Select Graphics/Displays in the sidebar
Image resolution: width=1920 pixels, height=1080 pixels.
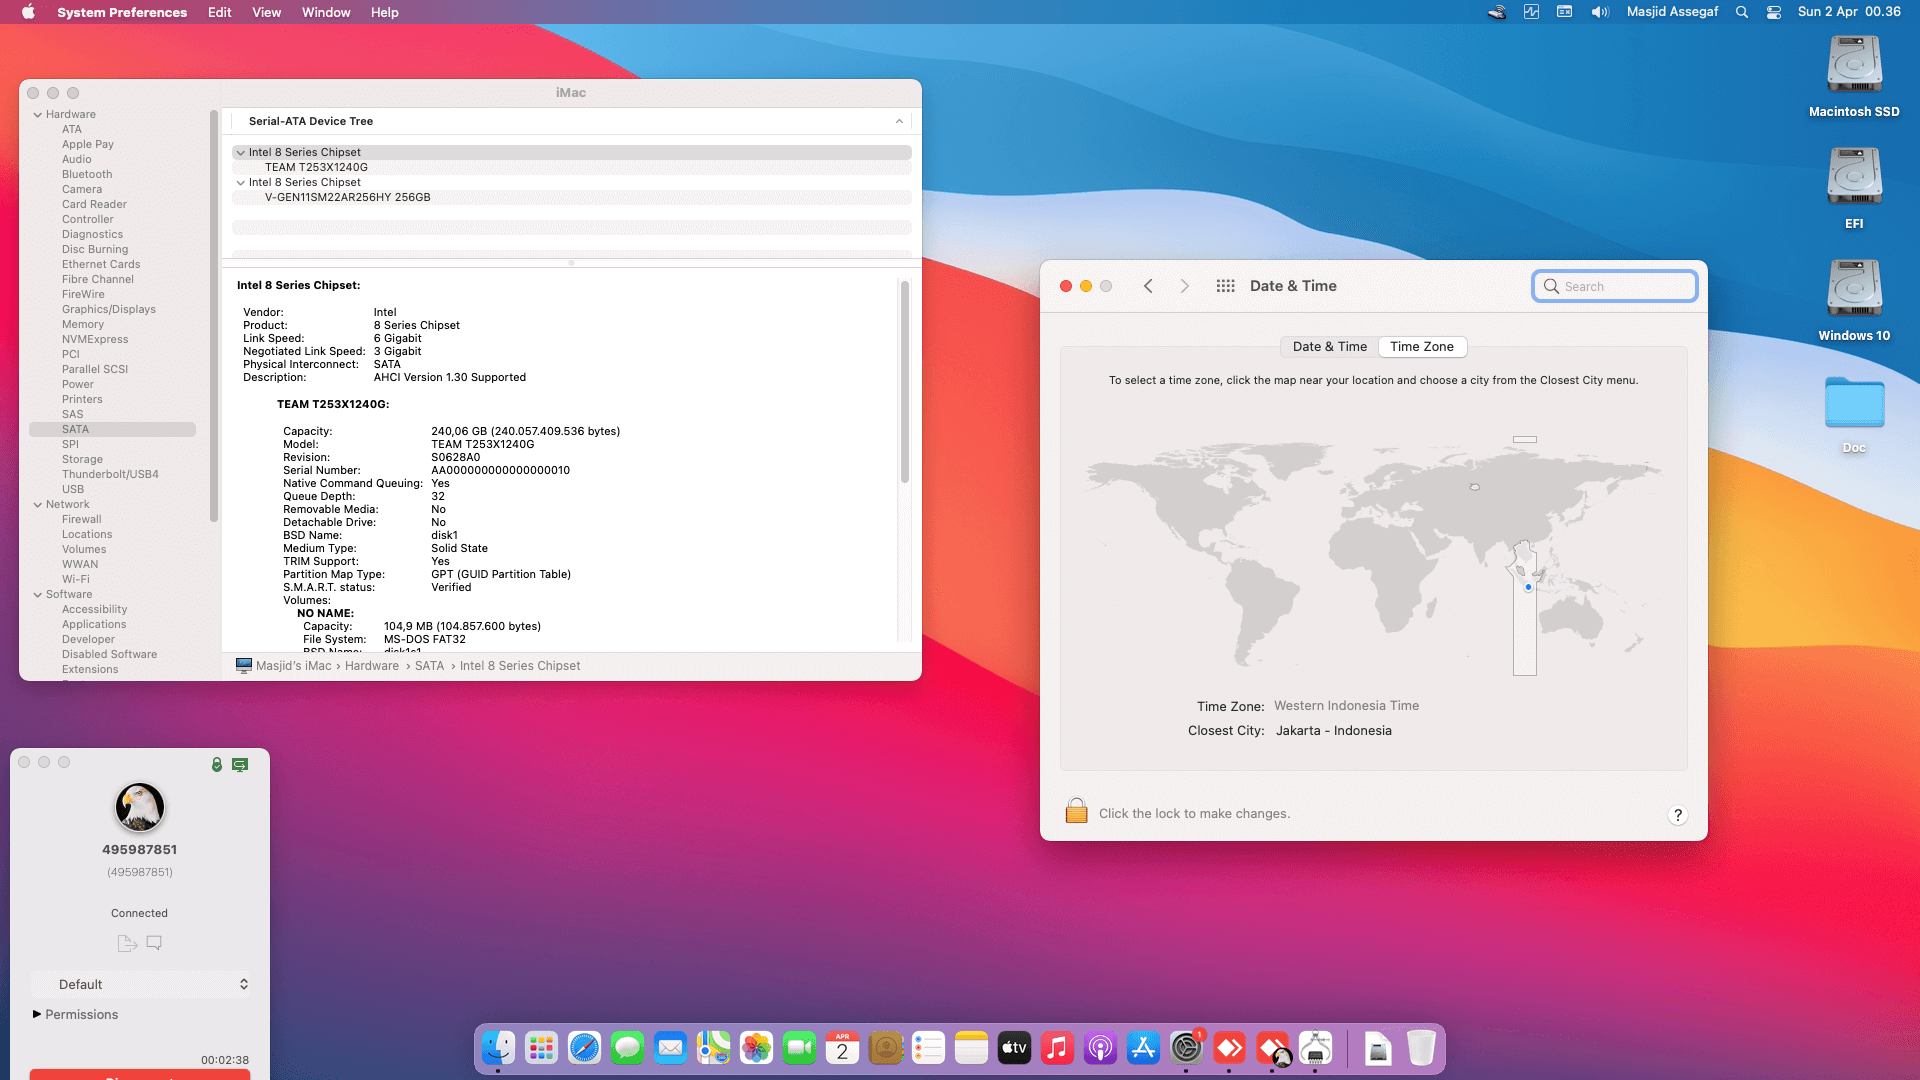click(x=109, y=309)
